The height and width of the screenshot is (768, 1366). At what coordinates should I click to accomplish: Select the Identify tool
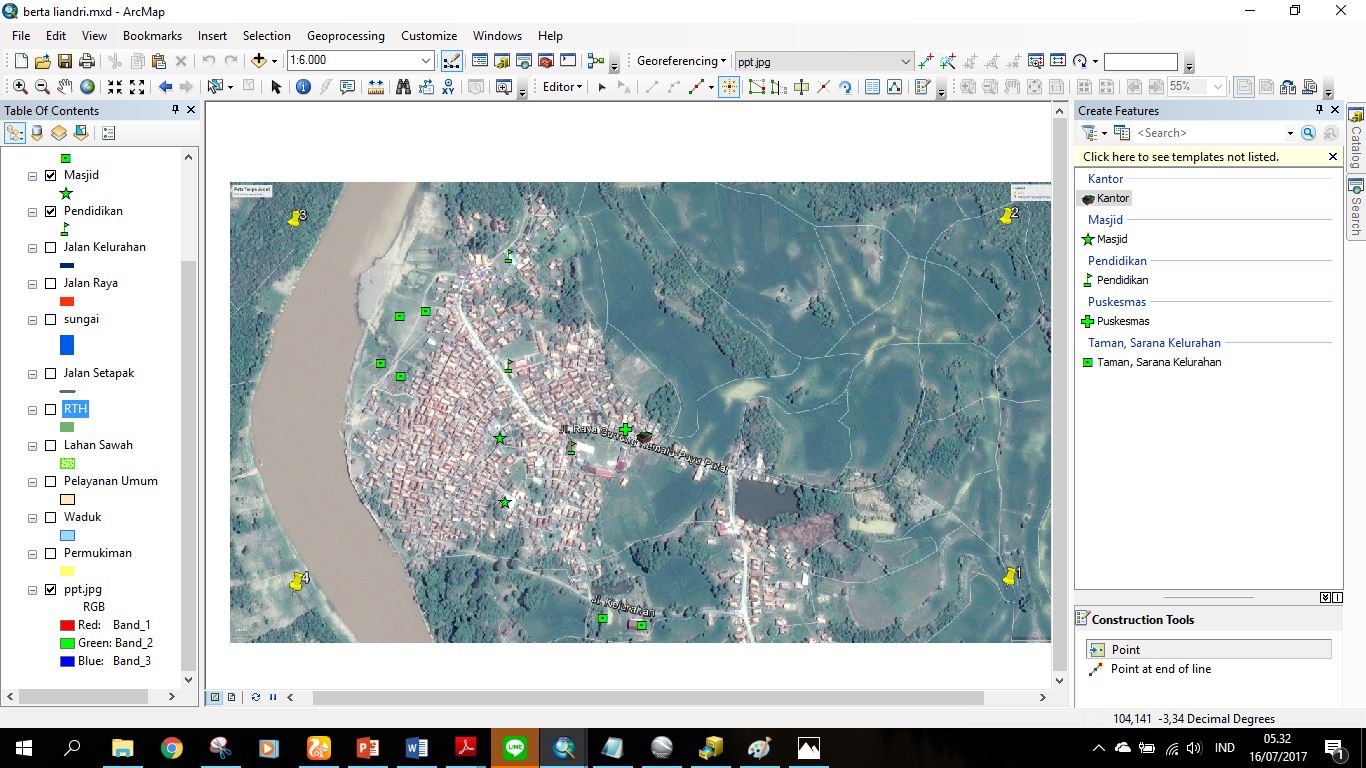[303, 87]
